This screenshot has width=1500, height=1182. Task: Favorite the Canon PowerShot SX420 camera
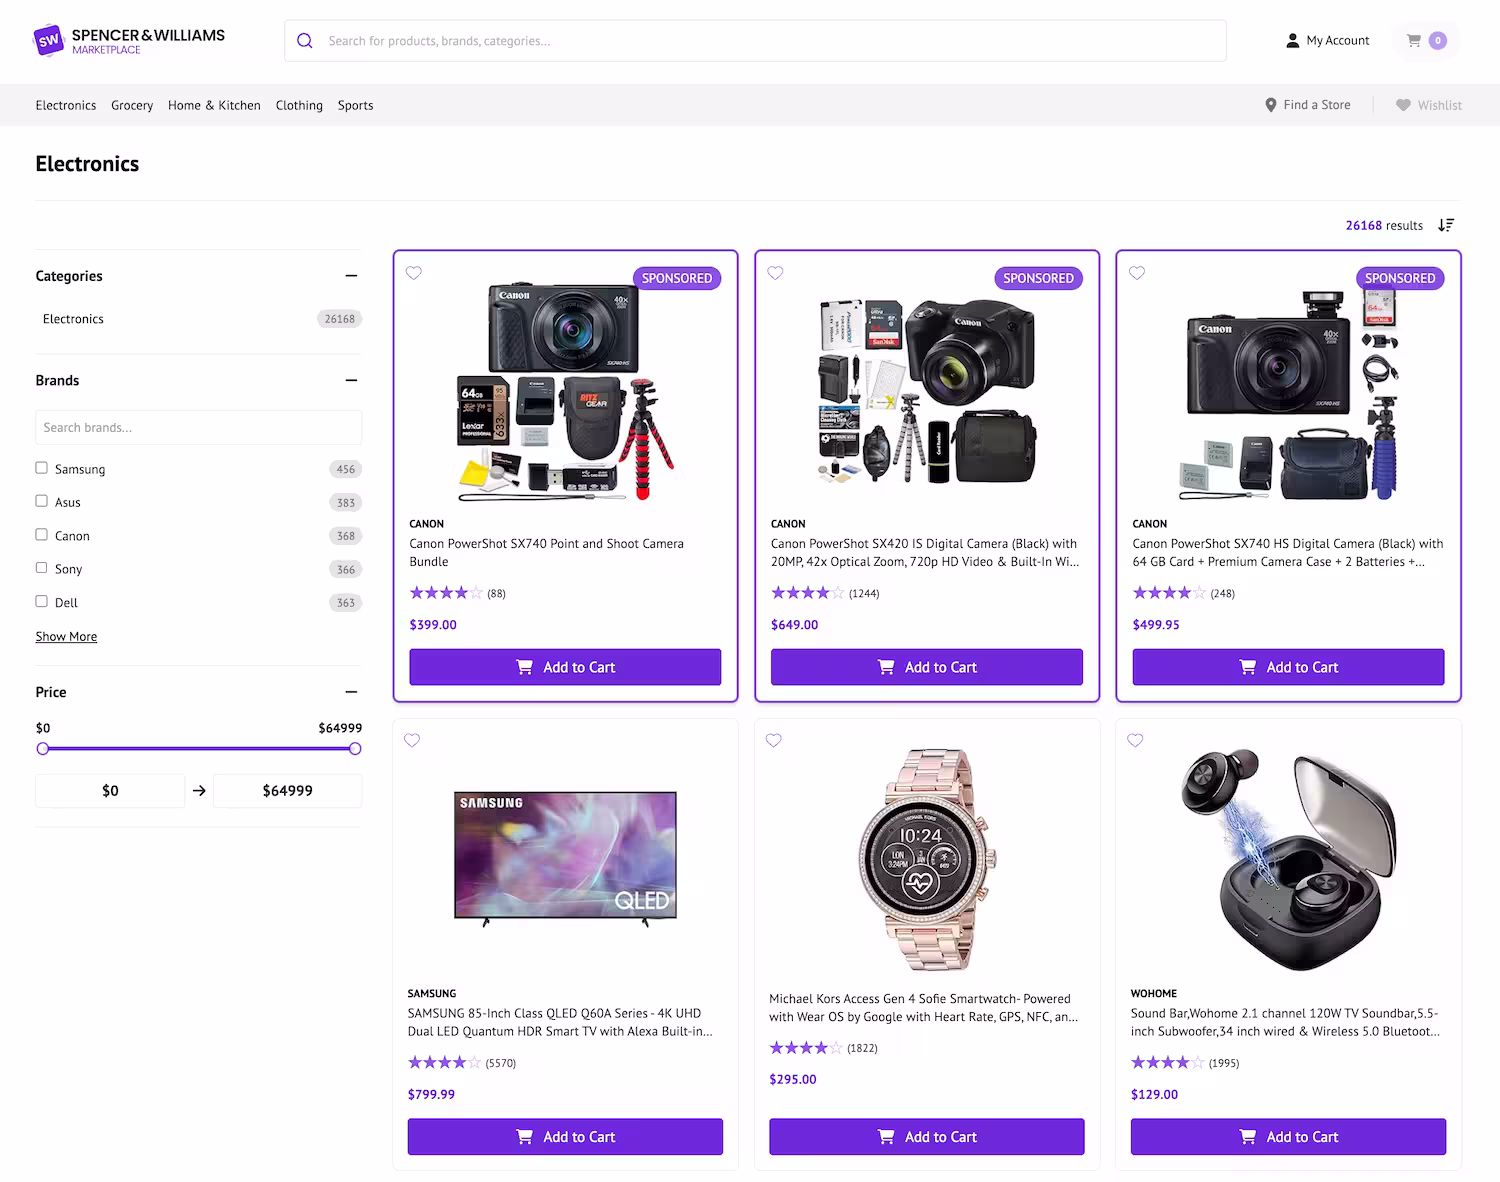click(x=775, y=273)
